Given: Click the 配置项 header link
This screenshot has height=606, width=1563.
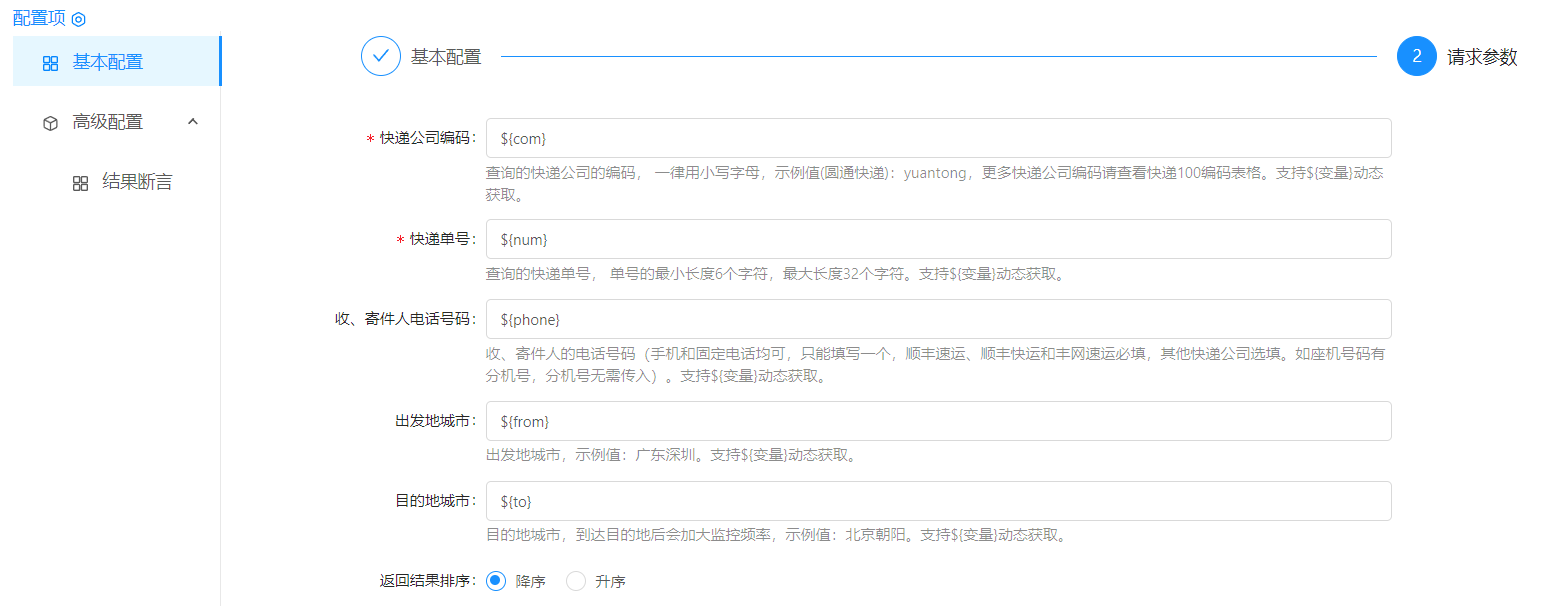Looking at the screenshot, I should (x=39, y=19).
